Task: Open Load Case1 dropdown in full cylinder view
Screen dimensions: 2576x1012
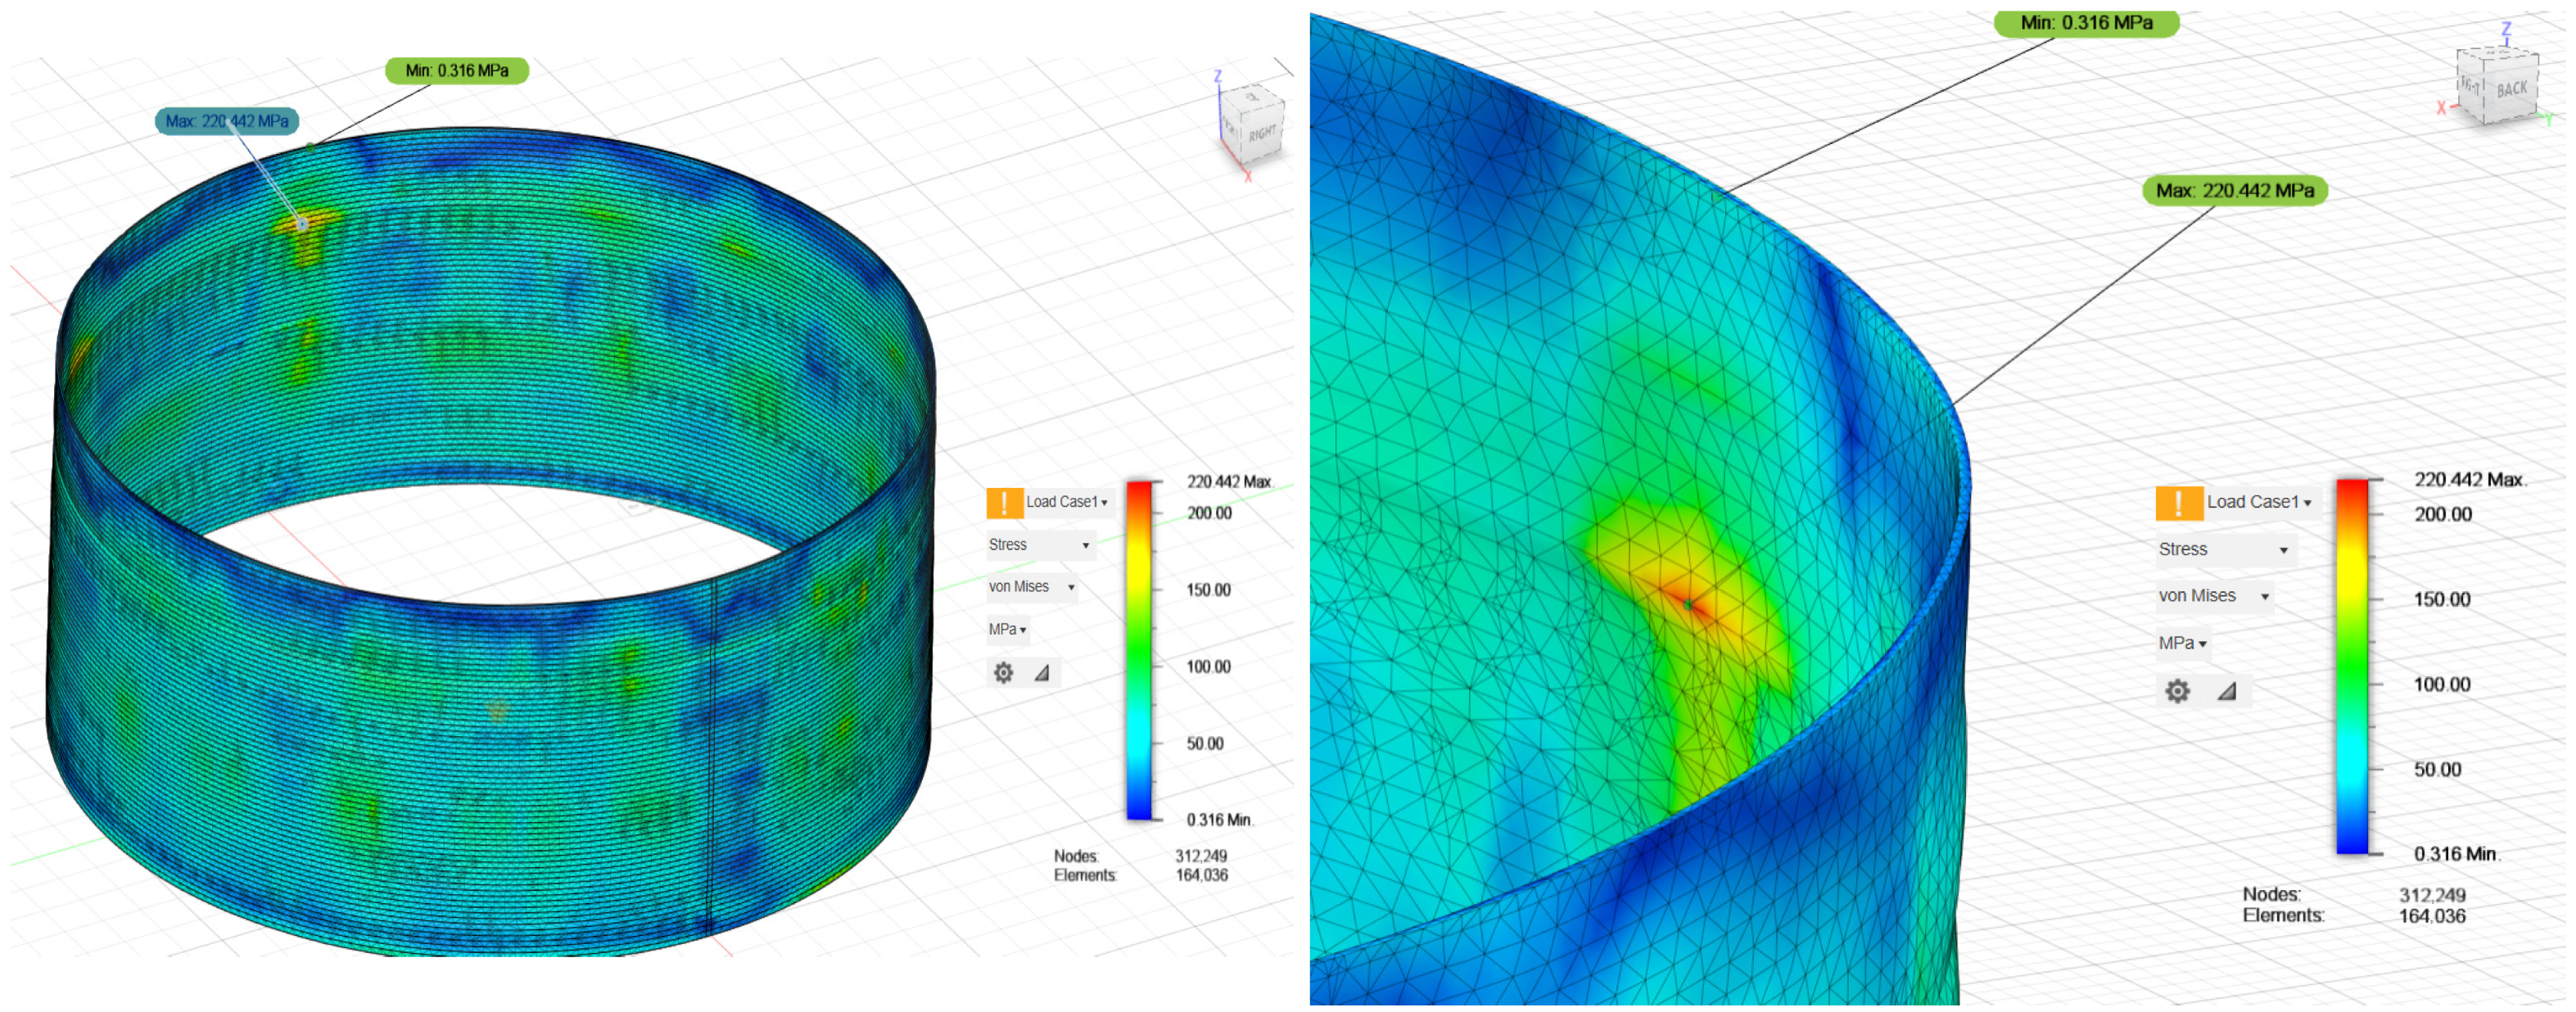Action: coord(1066,502)
